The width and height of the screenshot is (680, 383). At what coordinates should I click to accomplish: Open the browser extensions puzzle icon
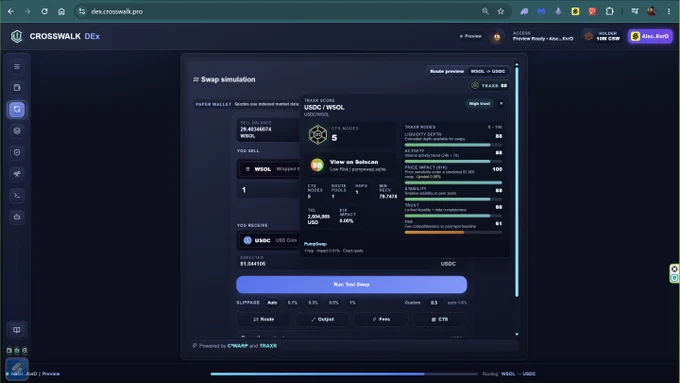pos(609,11)
